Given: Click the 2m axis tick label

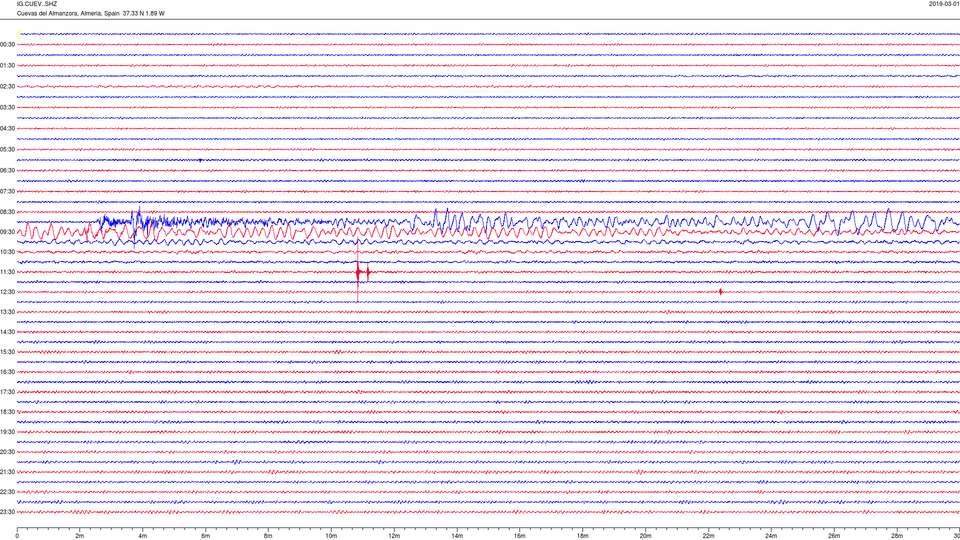Looking at the screenshot, I should [x=80, y=536].
